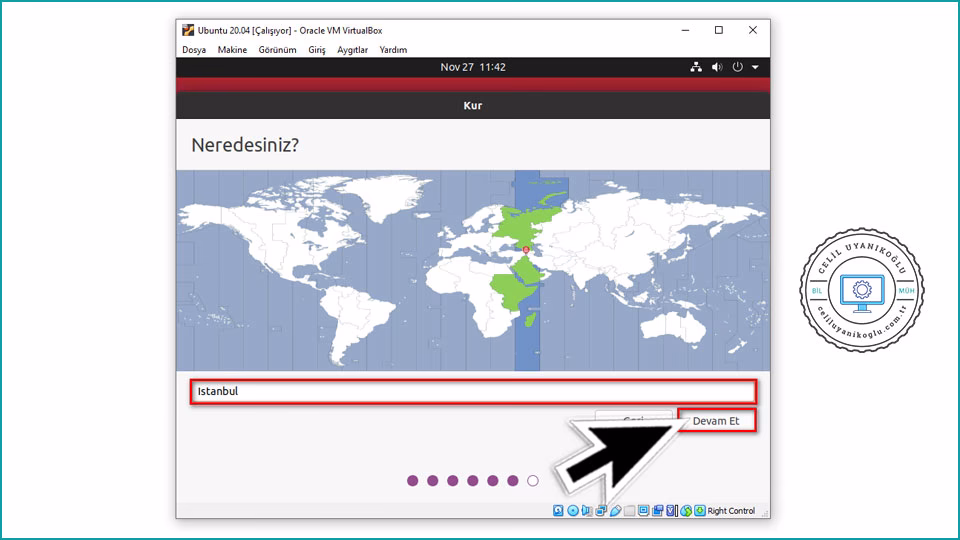960x540 pixels.
Task: Click the Ubuntu power icon in top bar
Action: [738, 67]
